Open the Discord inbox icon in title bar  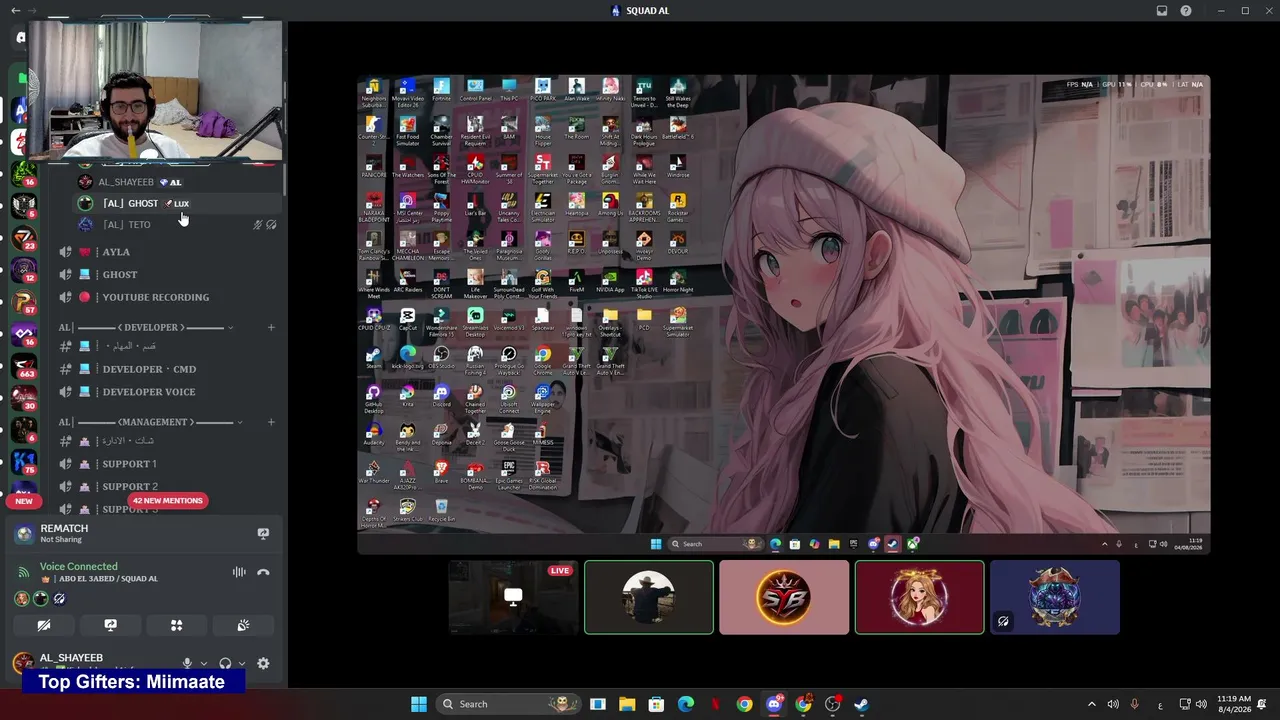(1162, 11)
